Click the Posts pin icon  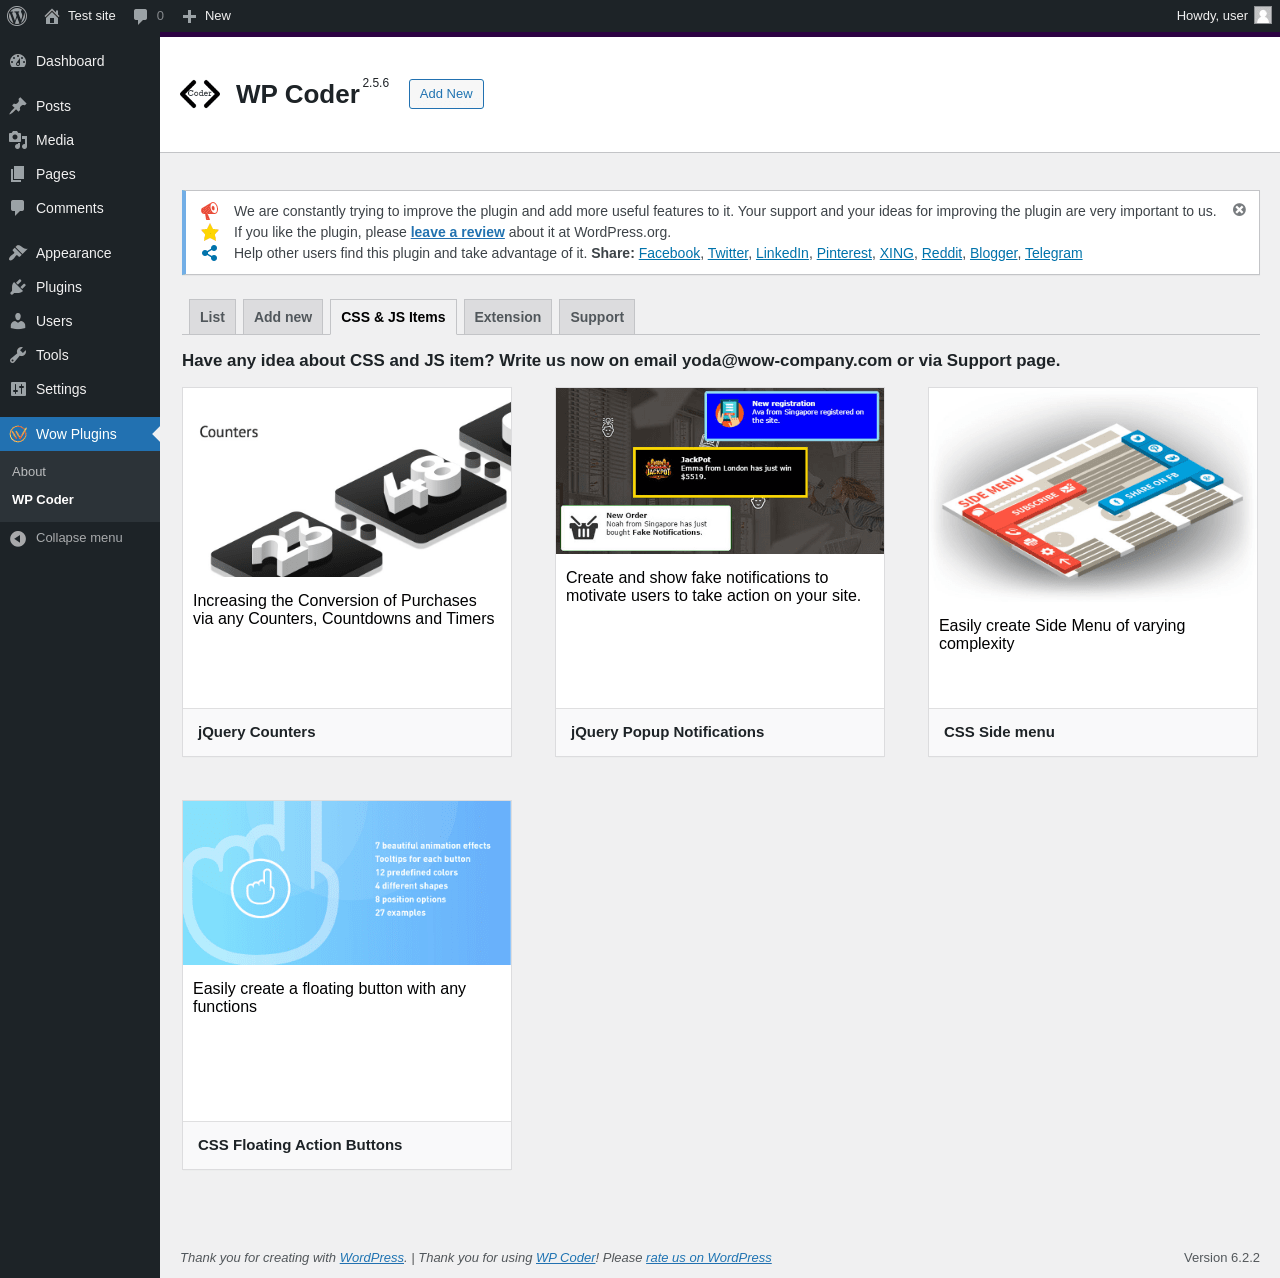click(18, 106)
